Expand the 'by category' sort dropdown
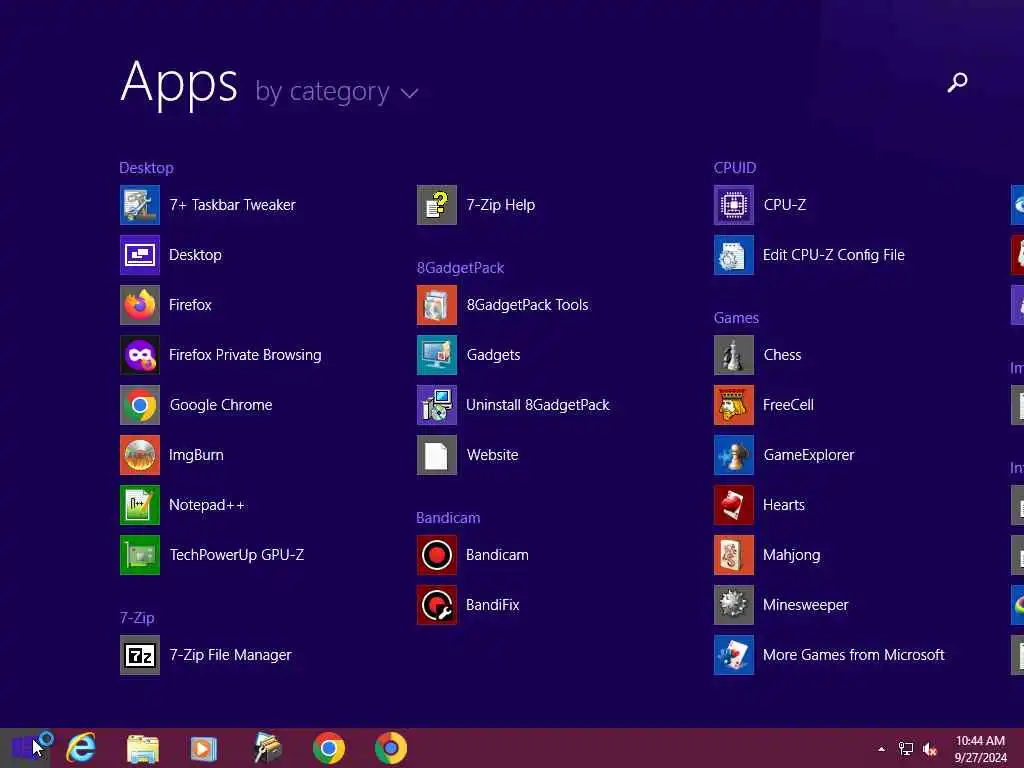The width and height of the screenshot is (1024, 768). 336,91
